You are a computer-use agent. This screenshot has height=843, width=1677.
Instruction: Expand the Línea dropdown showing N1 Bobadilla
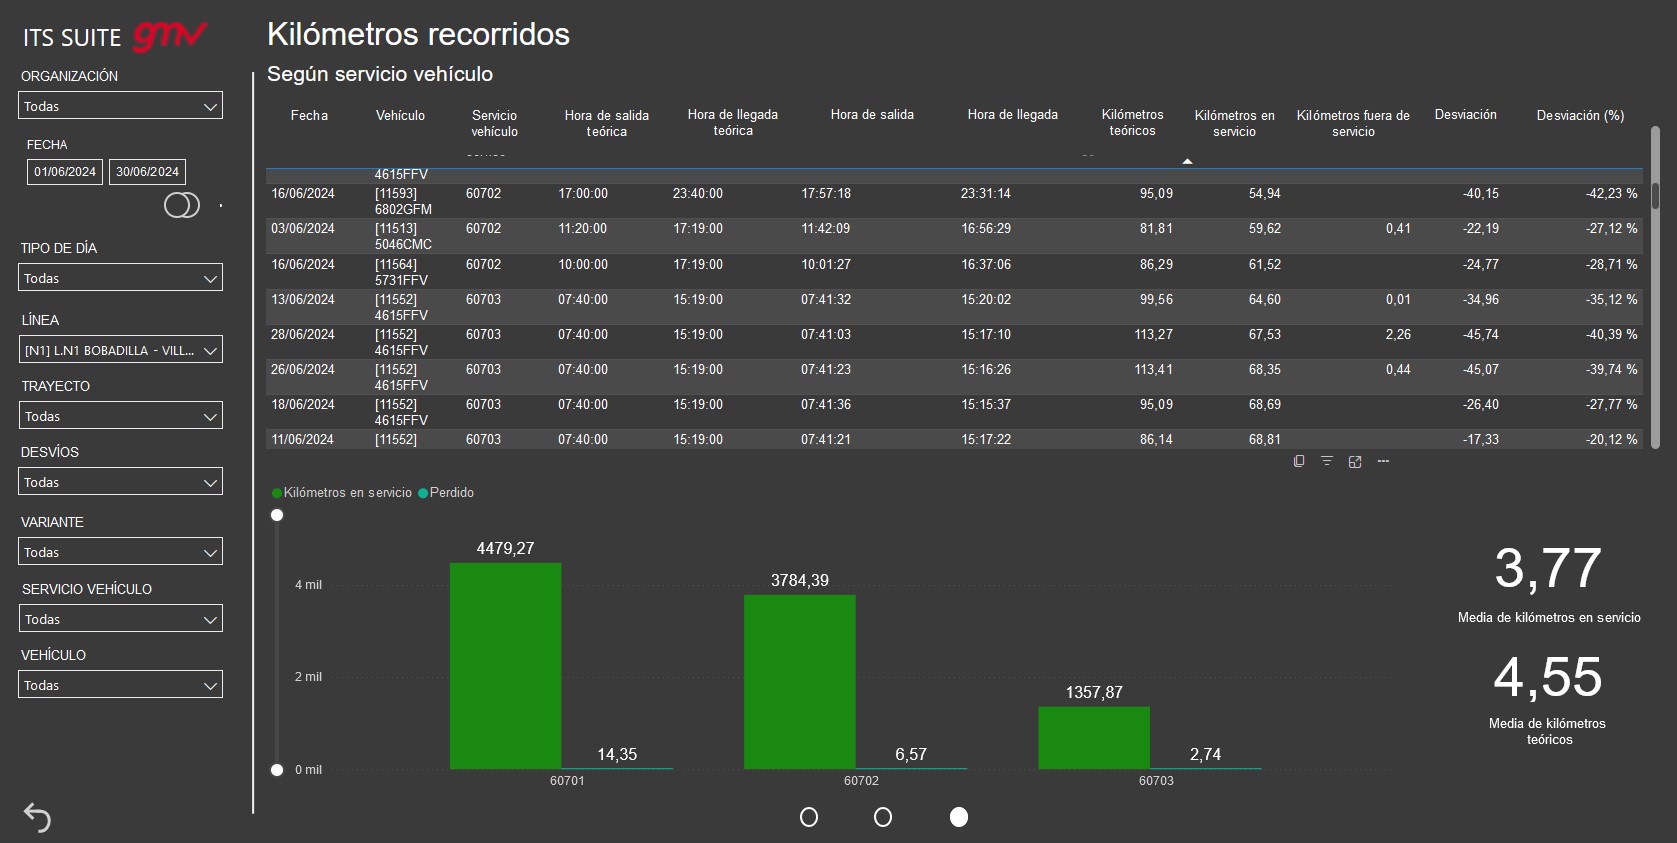click(x=120, y=350)
